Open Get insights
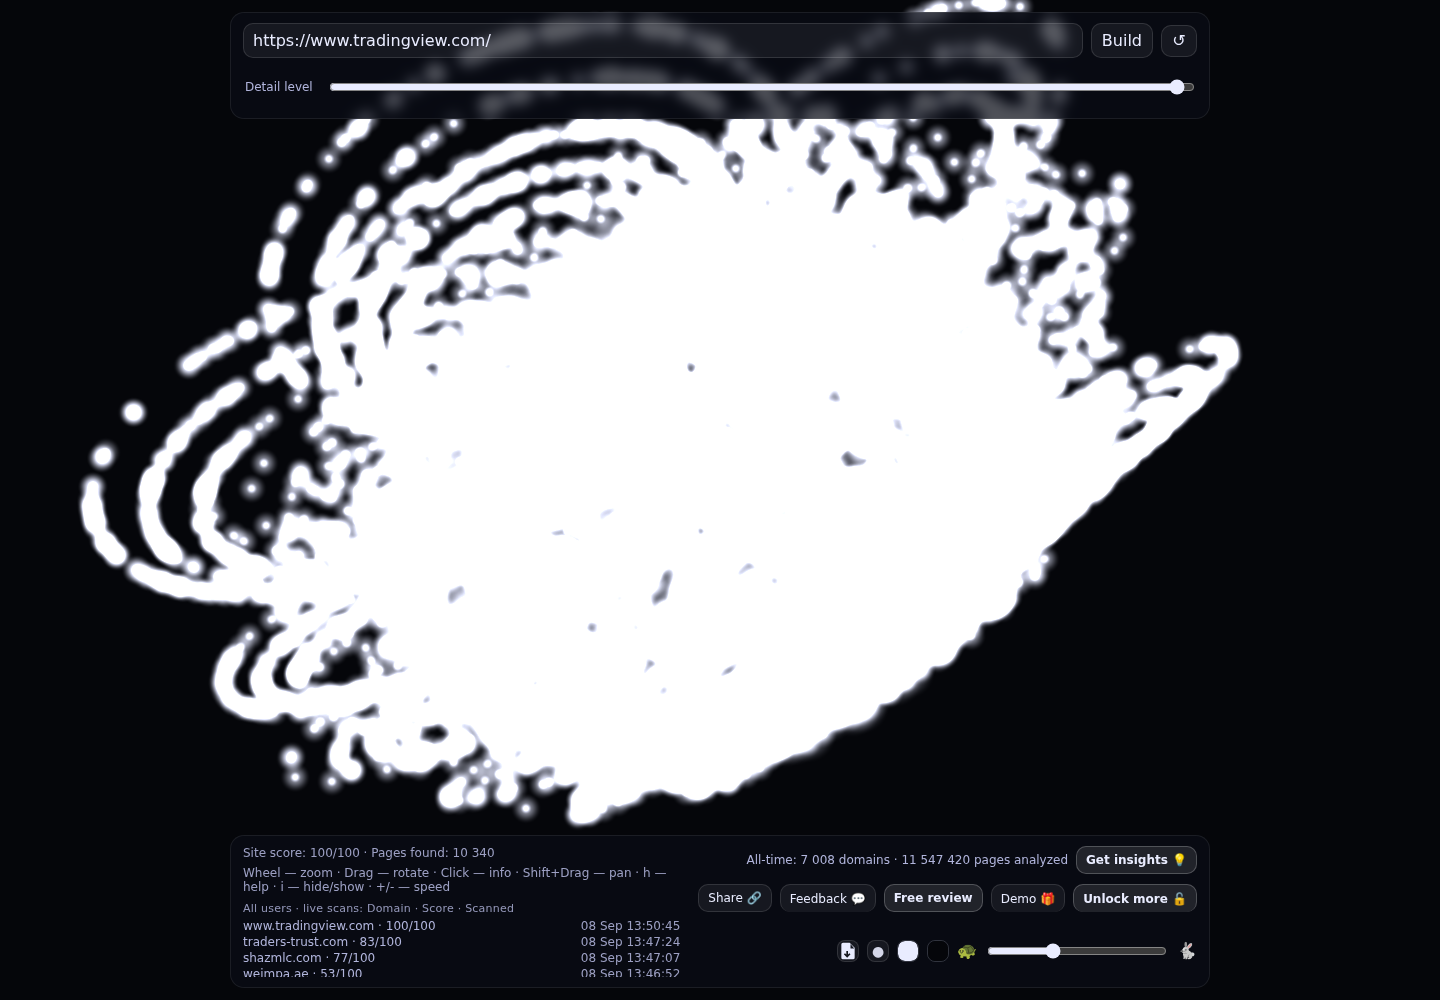This screenshot has height=1000, width=1440. click(x=1136, y=860)
